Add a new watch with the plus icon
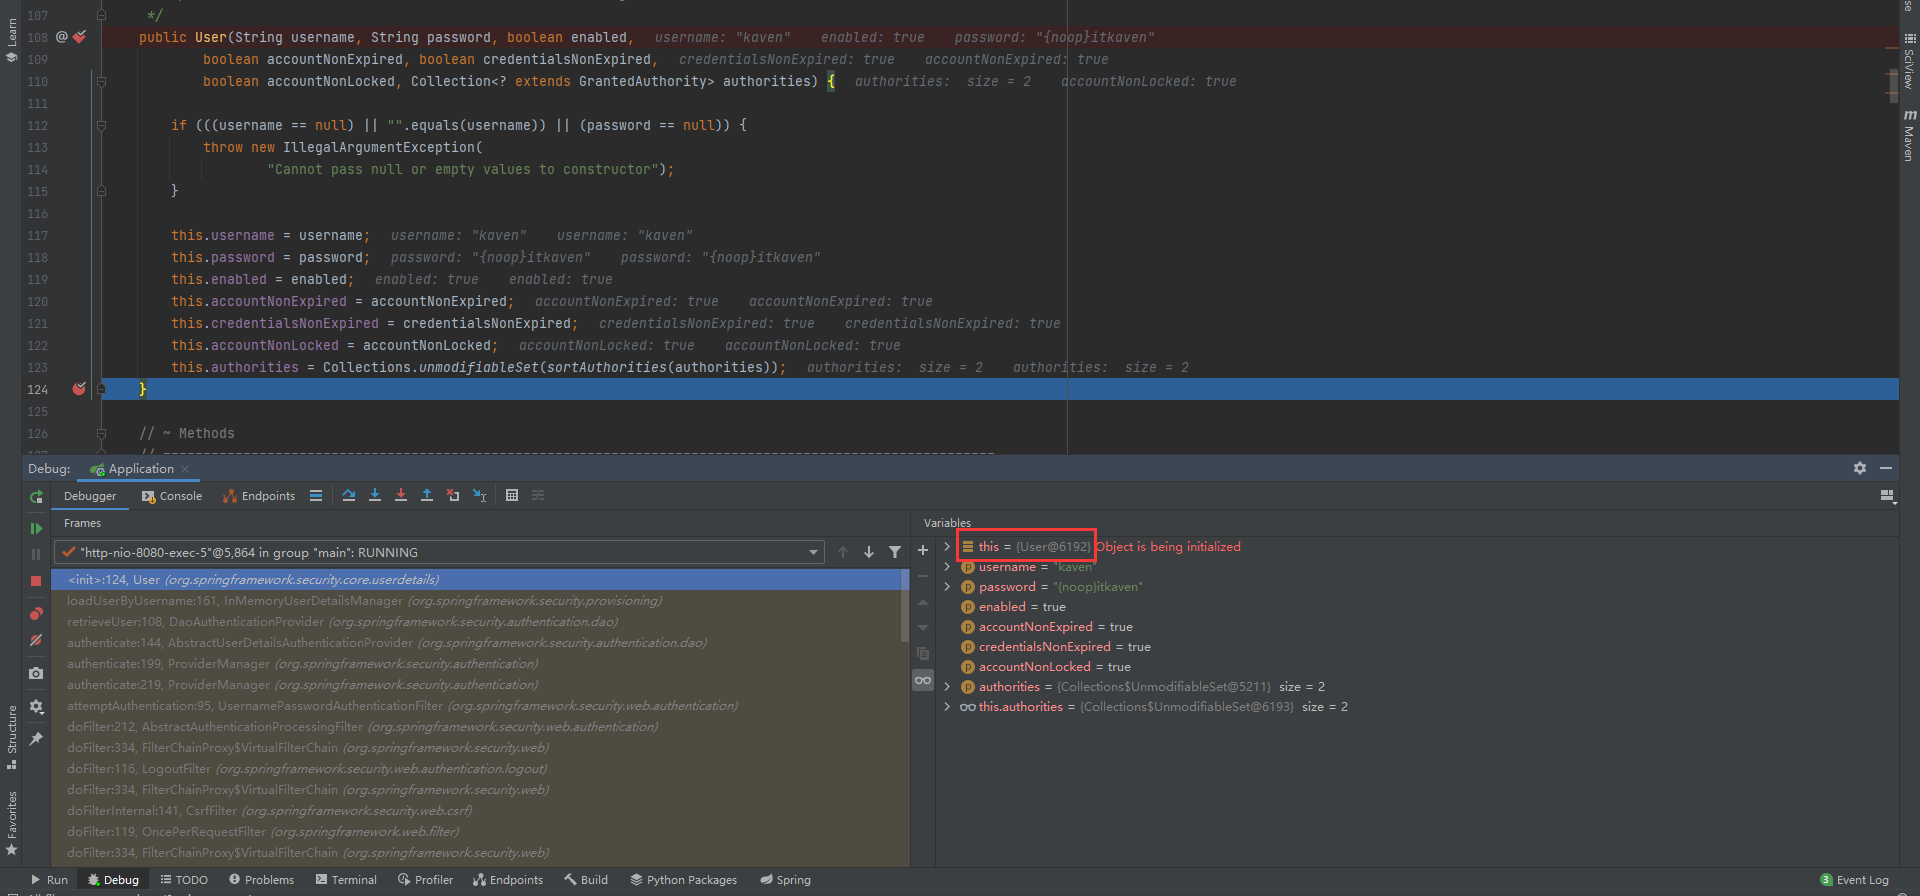This screenshot has width=1920, height=896. click(x=923, y=550)
